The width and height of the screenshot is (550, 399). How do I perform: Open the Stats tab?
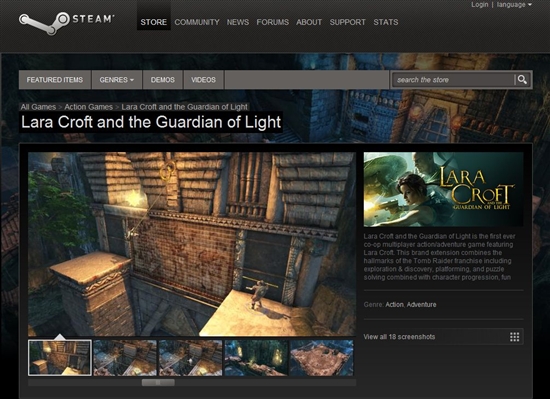386,22
